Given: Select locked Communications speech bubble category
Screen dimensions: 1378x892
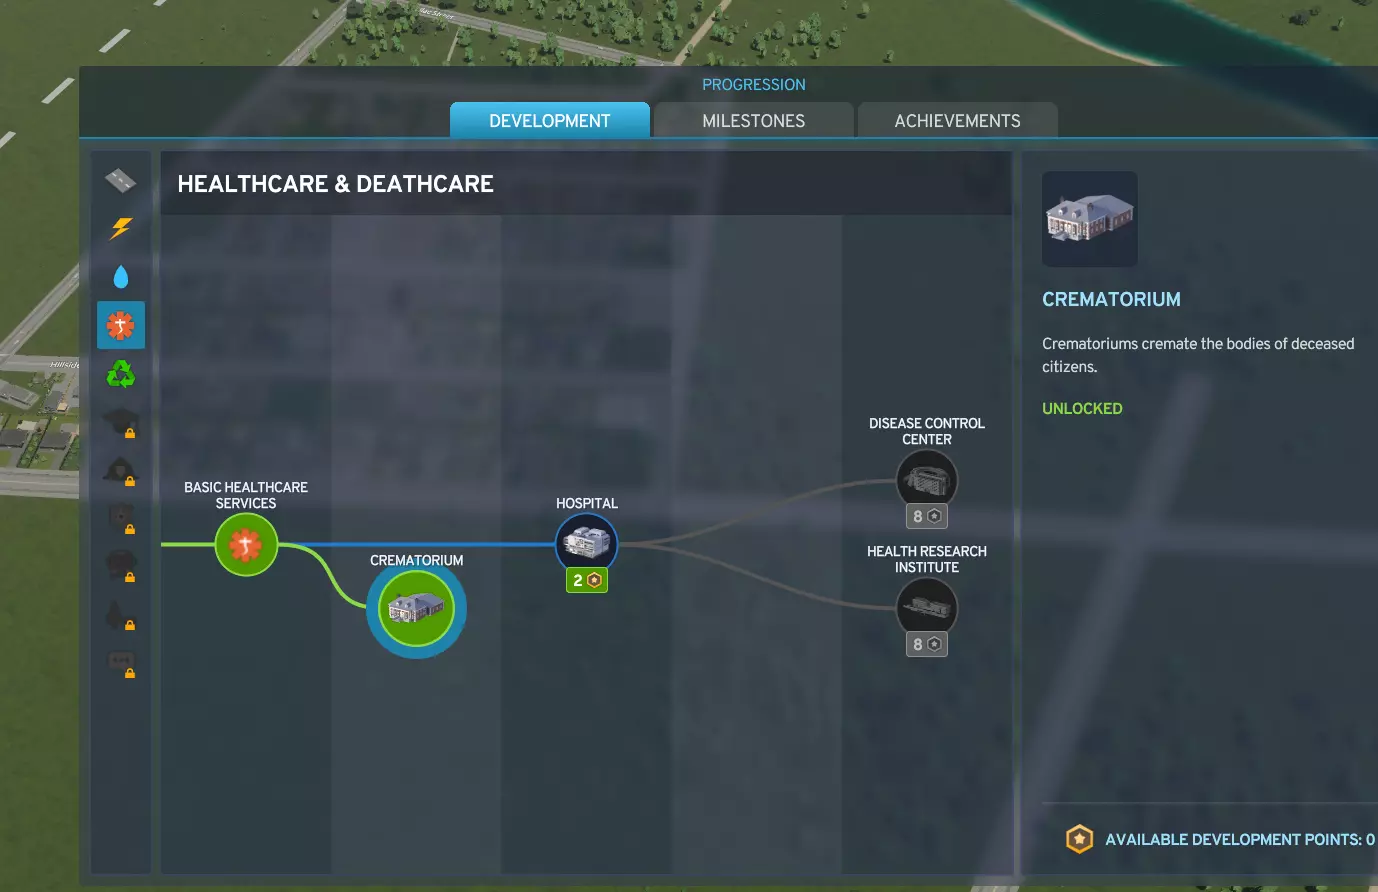Looking at the screenshot, I should (x=121, y=662).
